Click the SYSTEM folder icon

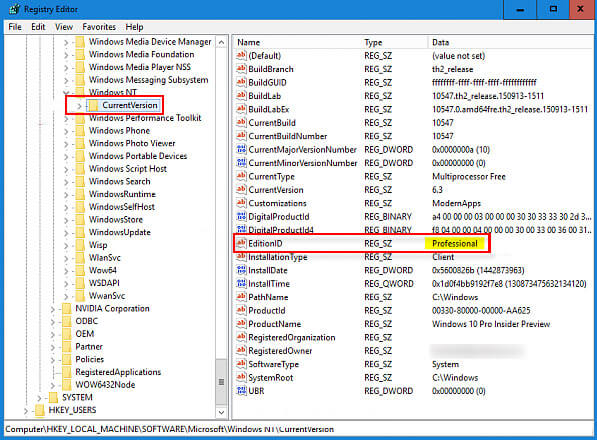pyautogui.click(x=53, y=397)
